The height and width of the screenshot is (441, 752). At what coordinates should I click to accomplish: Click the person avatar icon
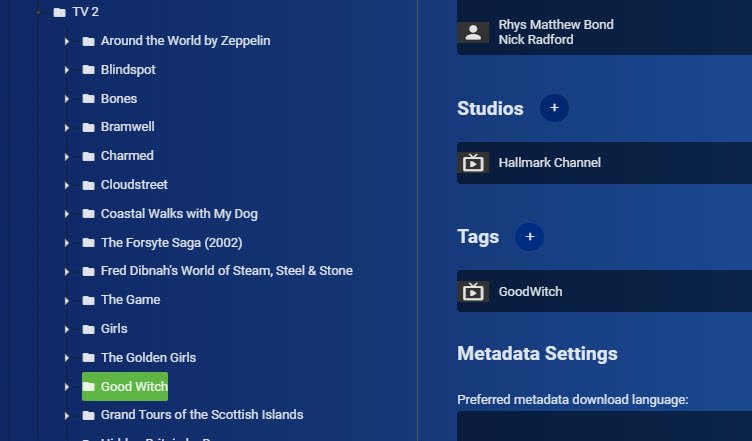click(x=473, y=32)
